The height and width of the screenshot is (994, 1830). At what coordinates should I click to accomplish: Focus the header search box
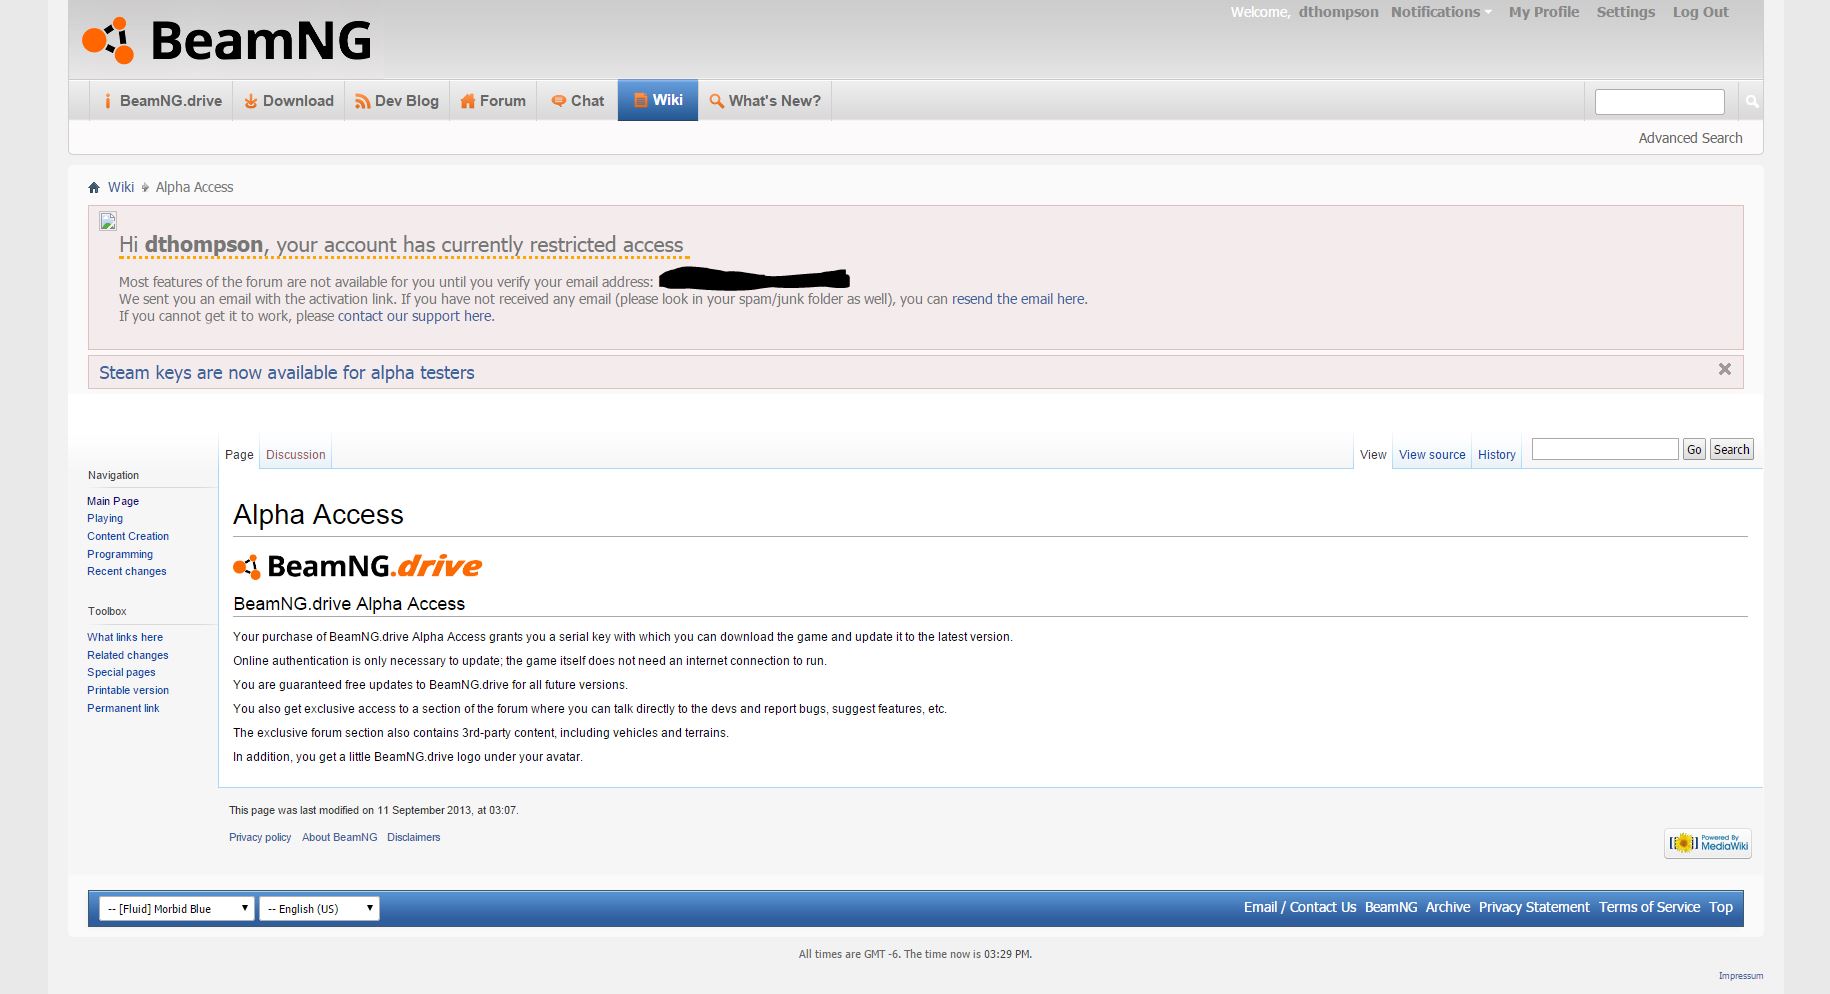pos(1660,101)
